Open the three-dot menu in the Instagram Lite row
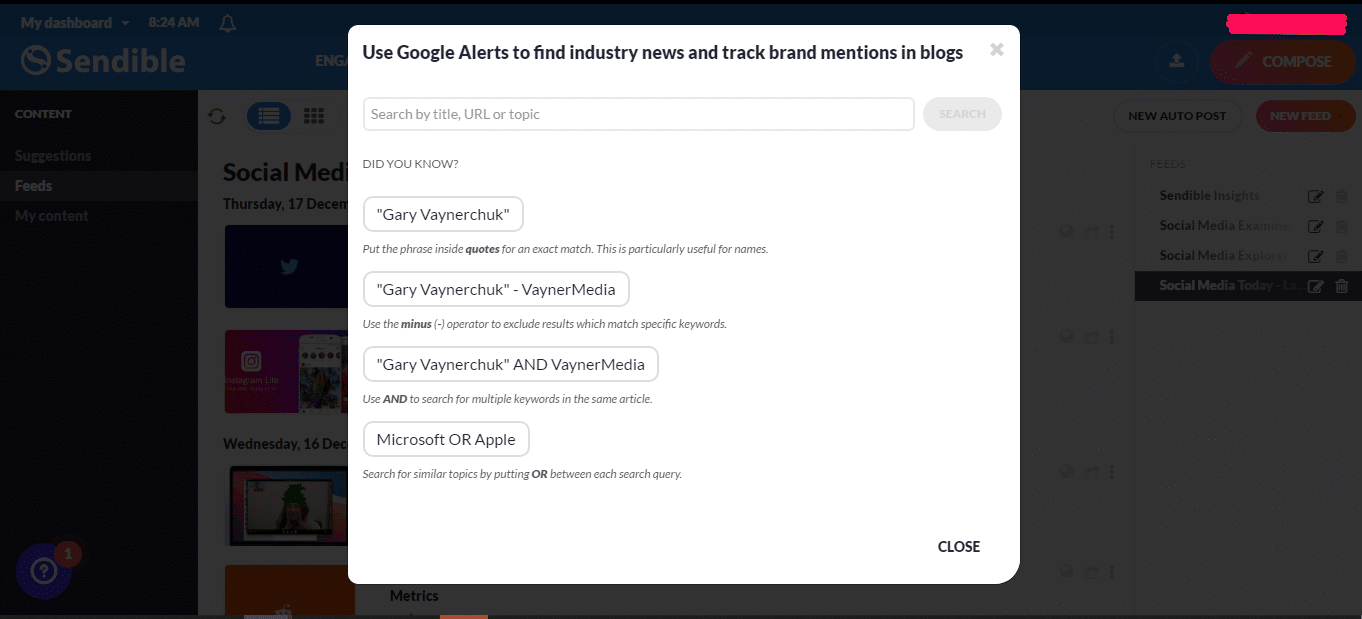The image size is (1362, 619). point(1112,338)
